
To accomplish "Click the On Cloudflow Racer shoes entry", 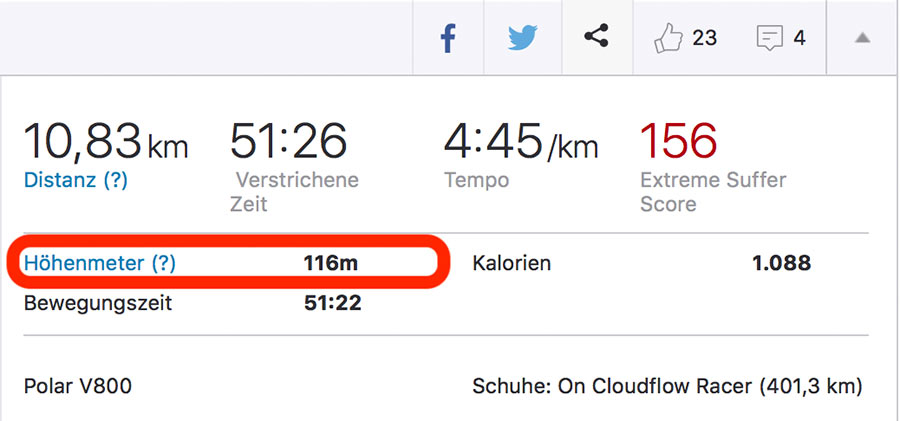I will [666, 386].
